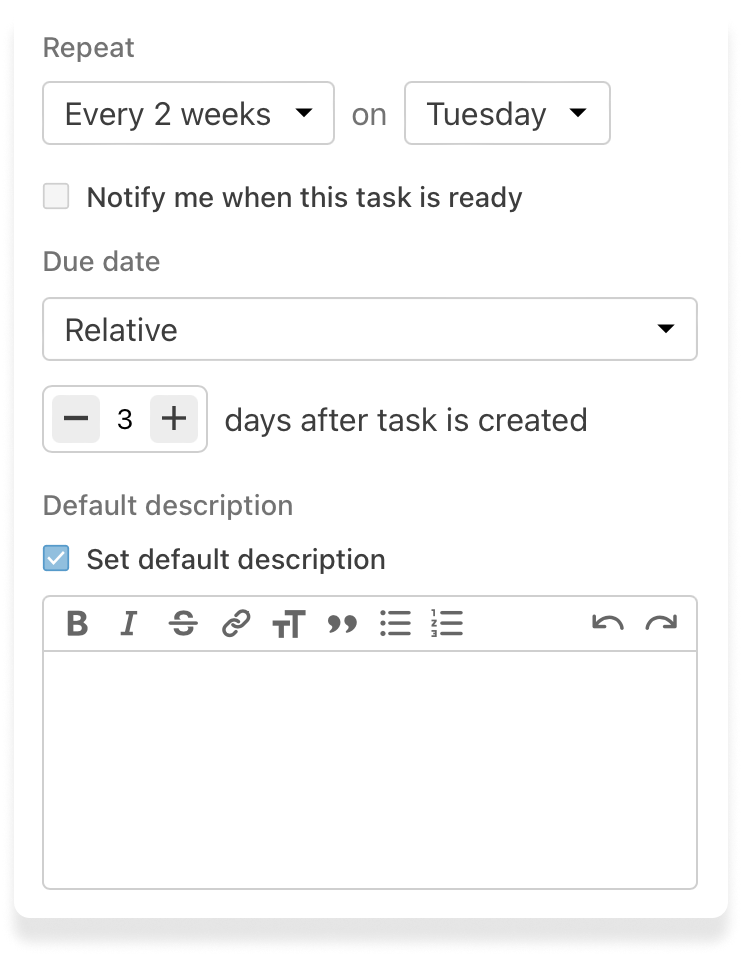Expand the Relative due date dropdown
The width and height of the screenshot is (742, 956).
pos(369,329)
